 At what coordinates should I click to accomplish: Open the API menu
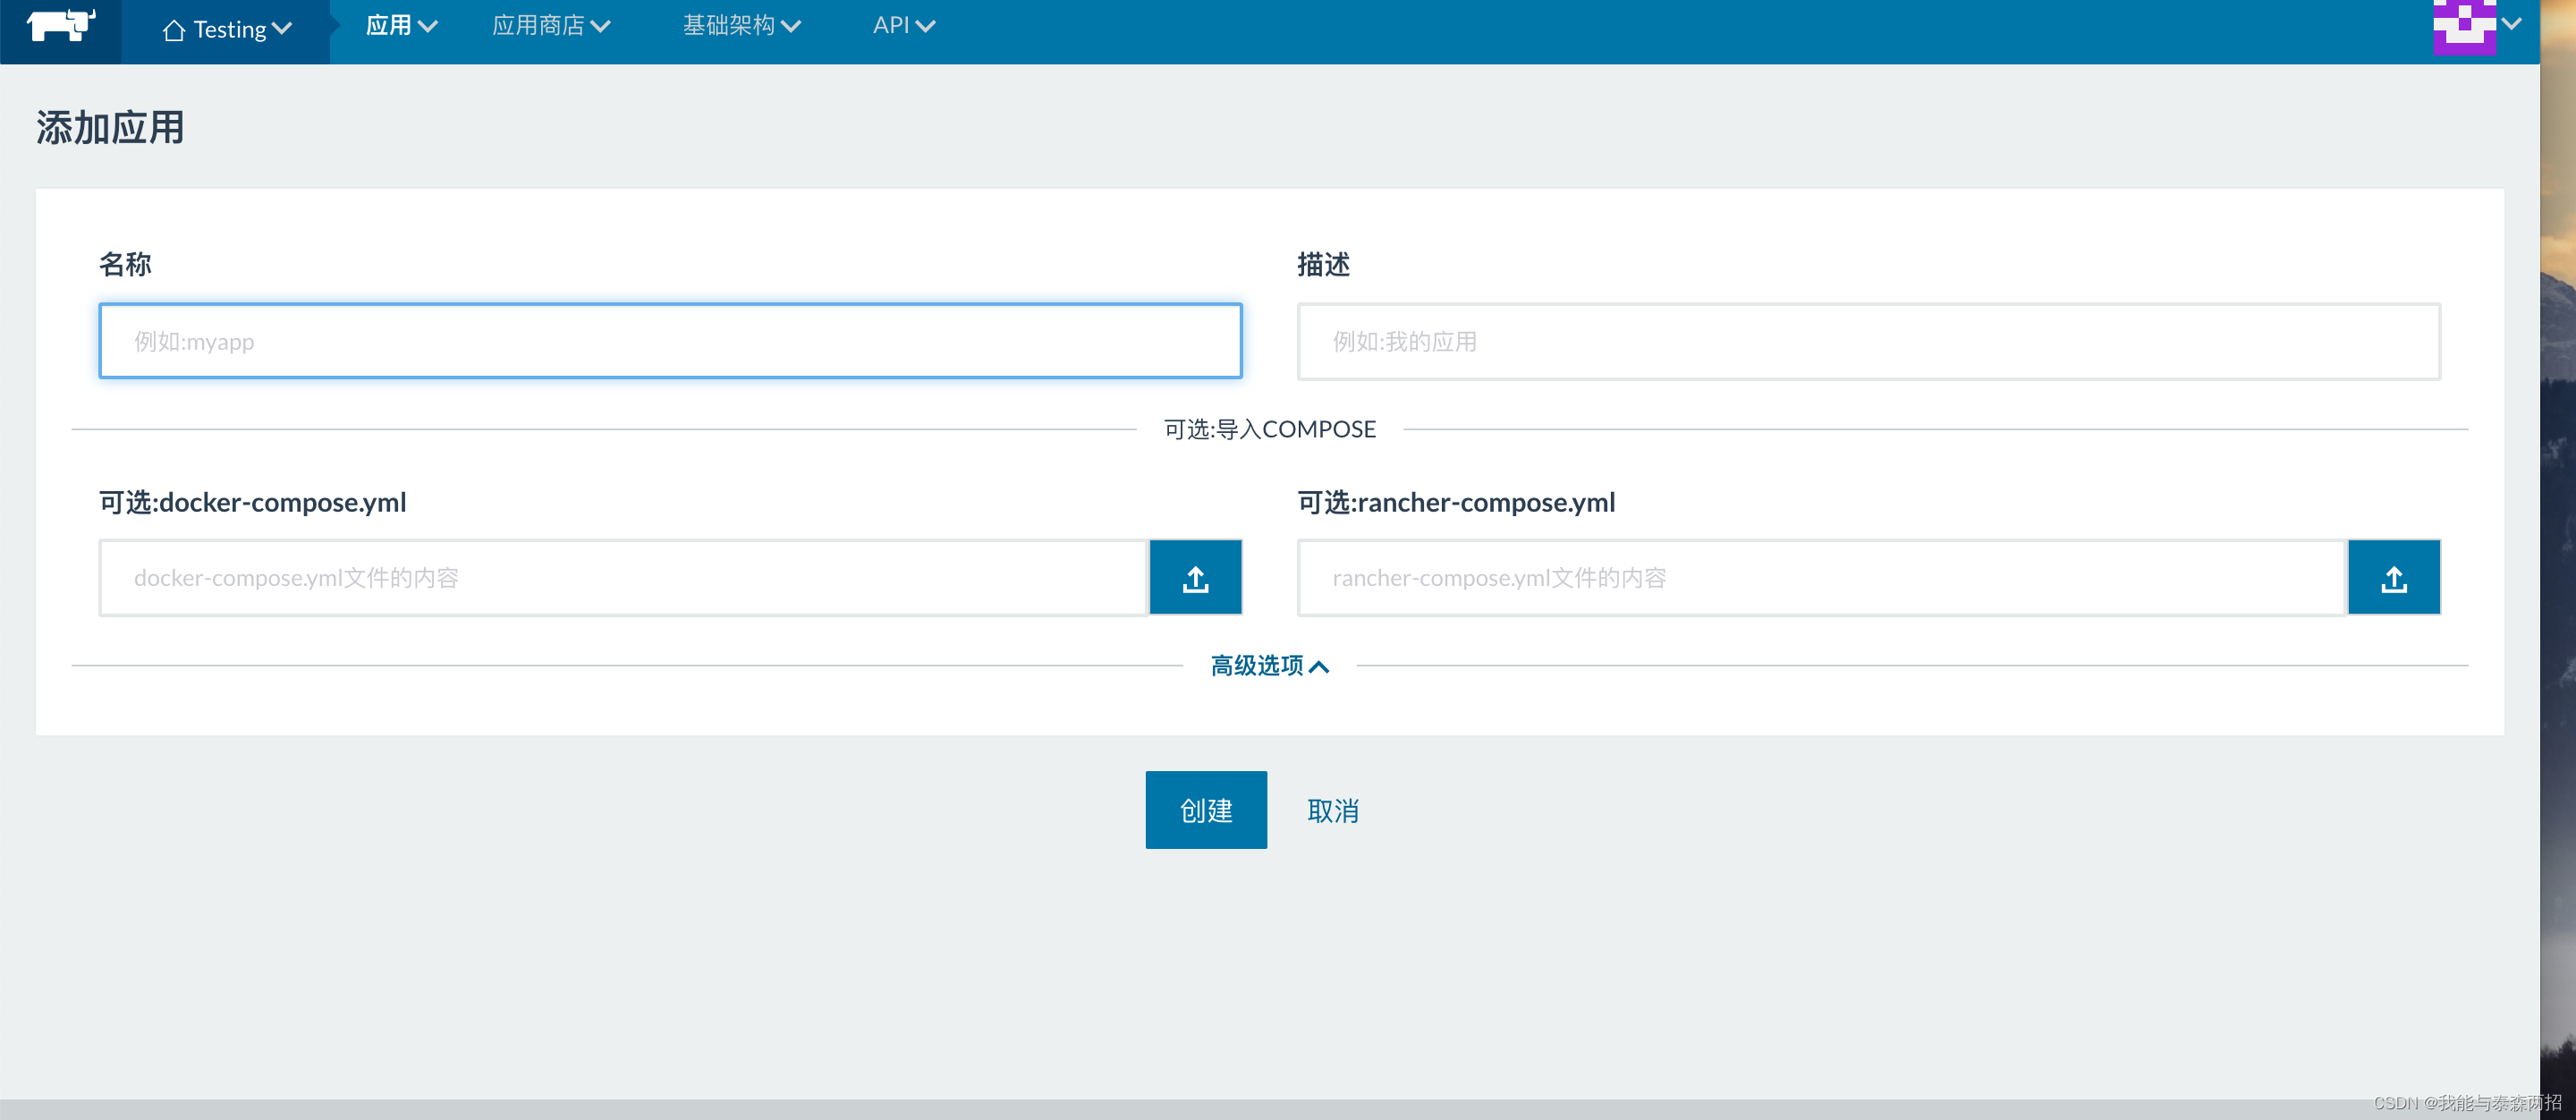coord(903,26)
